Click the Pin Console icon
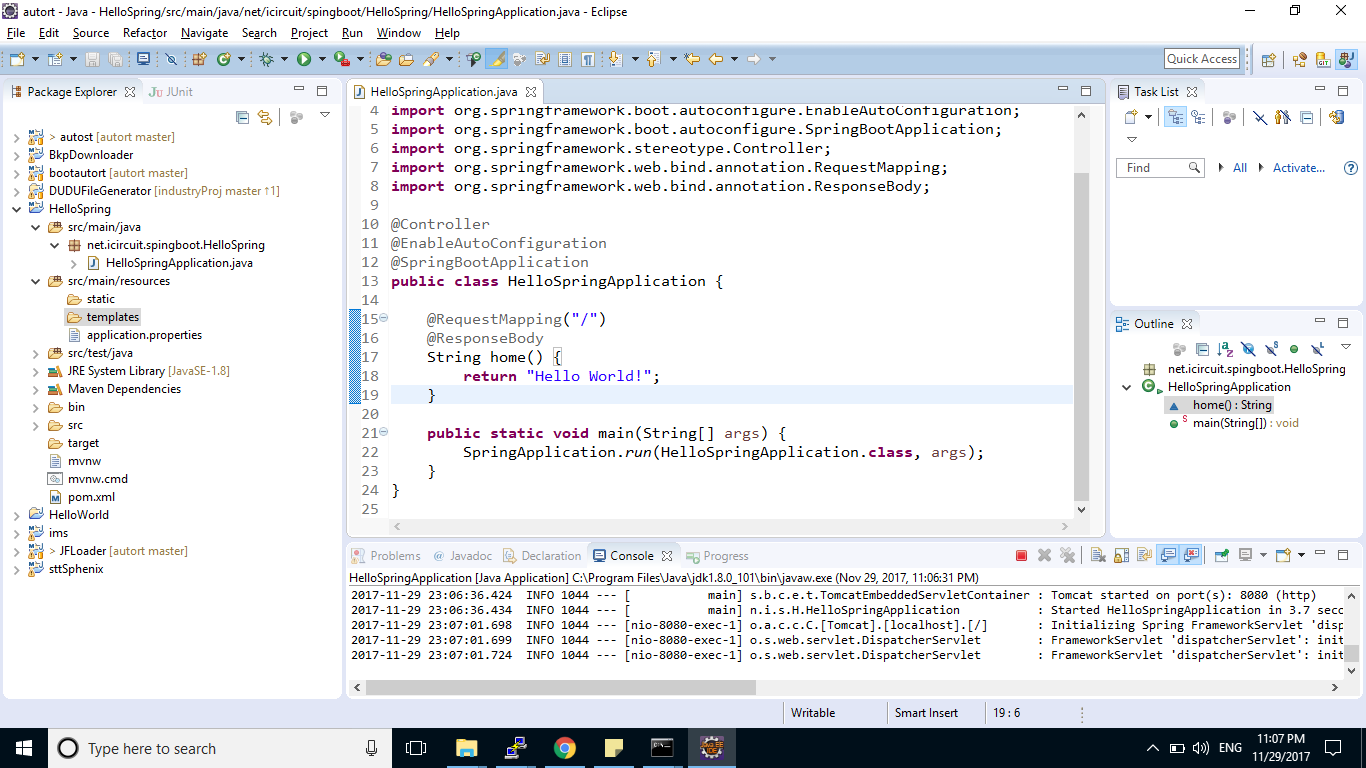Image resolution: width=1366 pixels, height=768 pixels. (1221, 555)
